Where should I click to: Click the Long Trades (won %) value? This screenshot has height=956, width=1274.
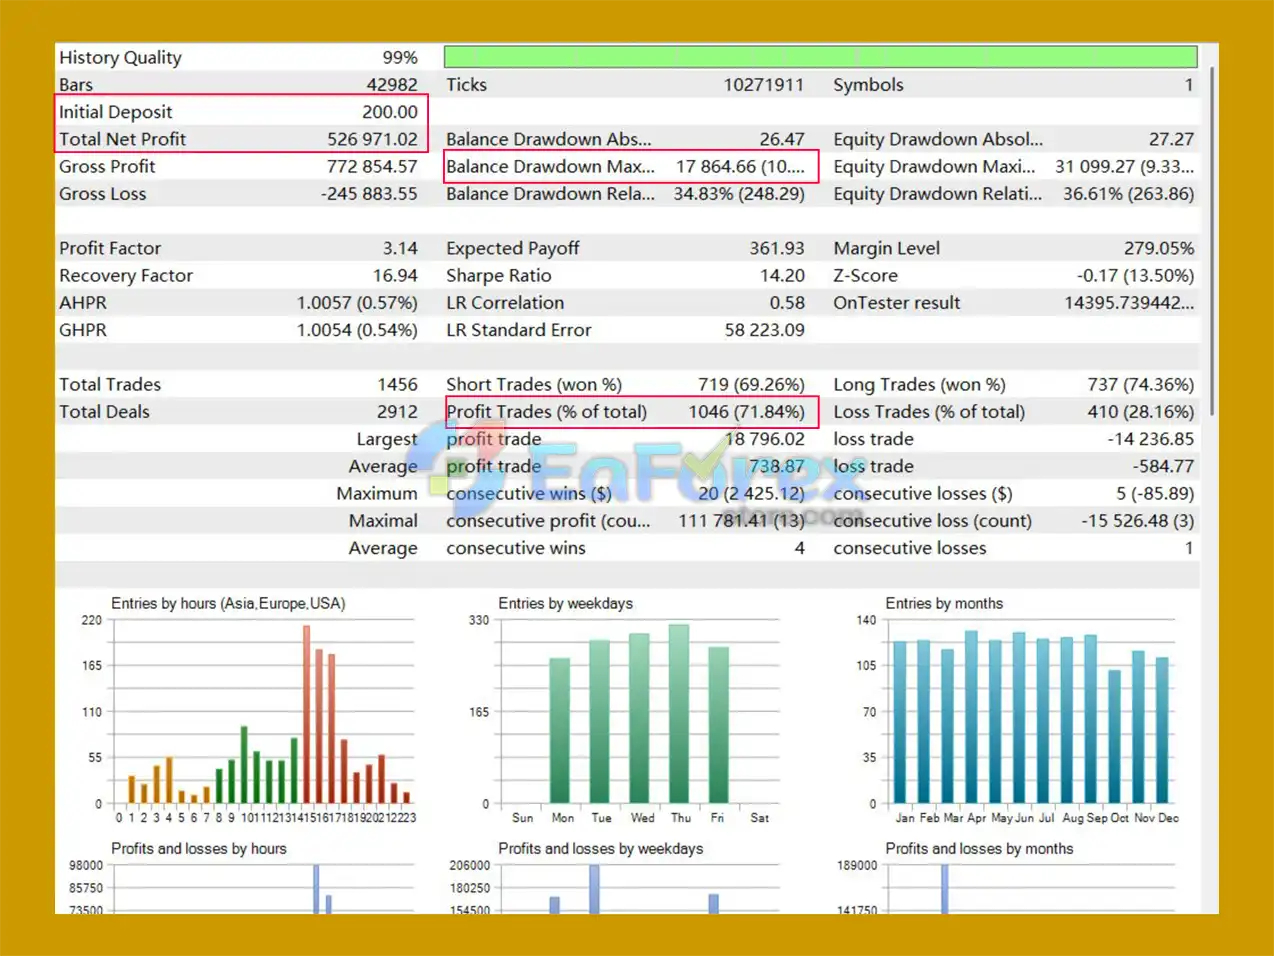(x=1140, y=385)
